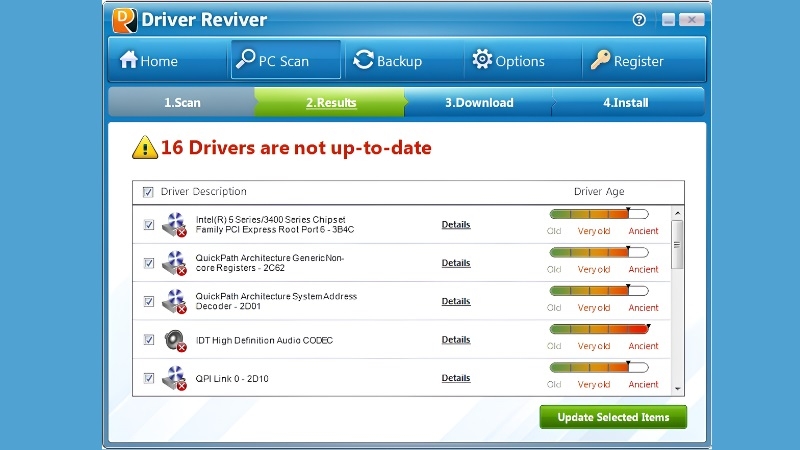The width and height of the screenshot is (800, 450).
Task: Open the Register tab
Action: pyautogui.click(x=643, y=60)
